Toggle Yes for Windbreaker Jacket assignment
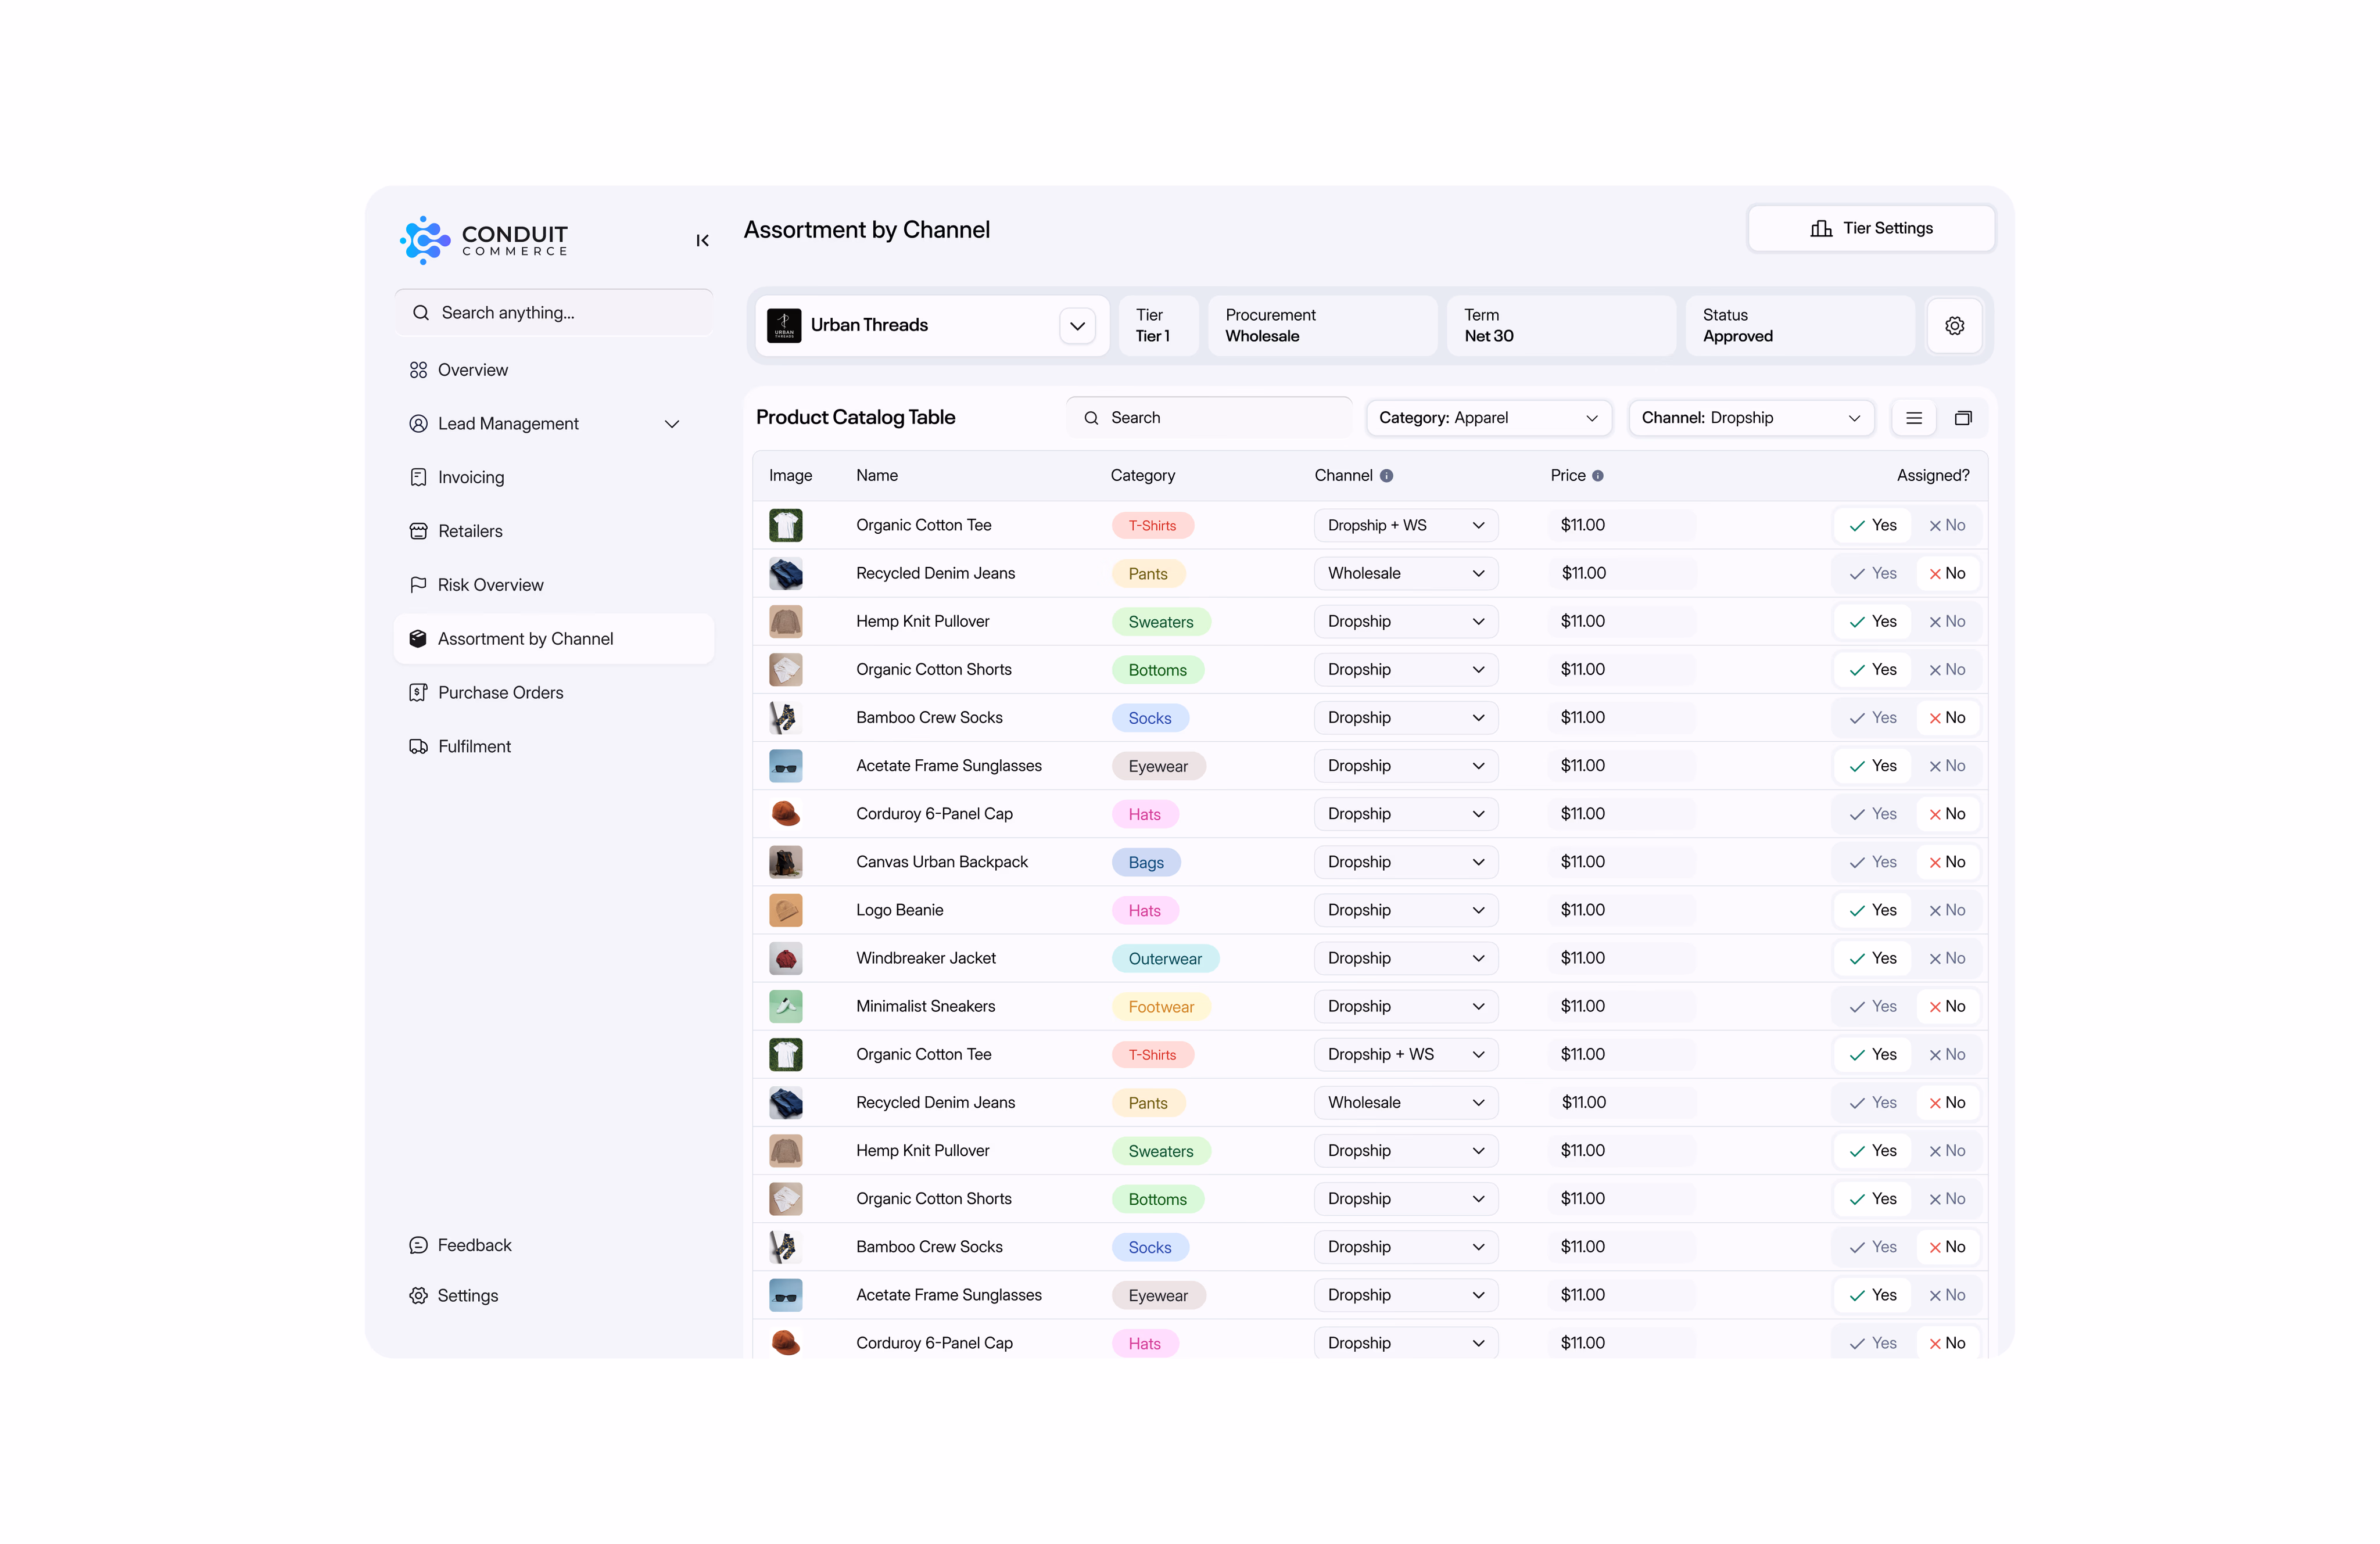The height and width of the screenshot is (1544, 2380). (1872, 957)
